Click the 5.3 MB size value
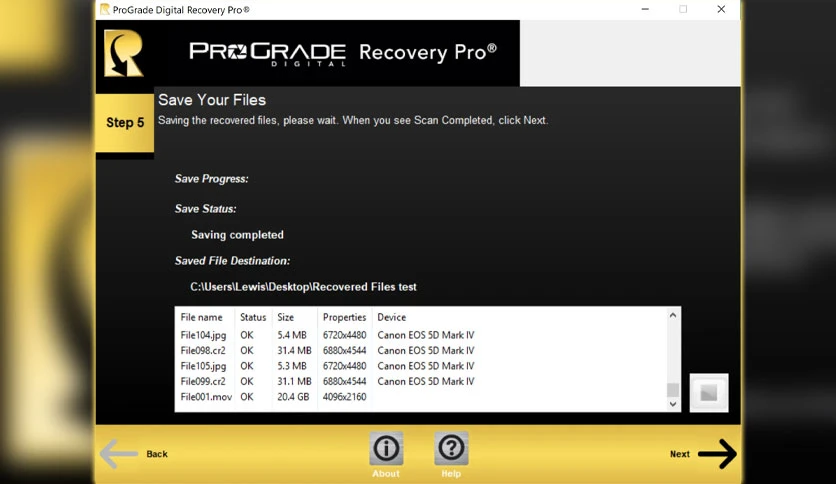 tap(292, 366)
